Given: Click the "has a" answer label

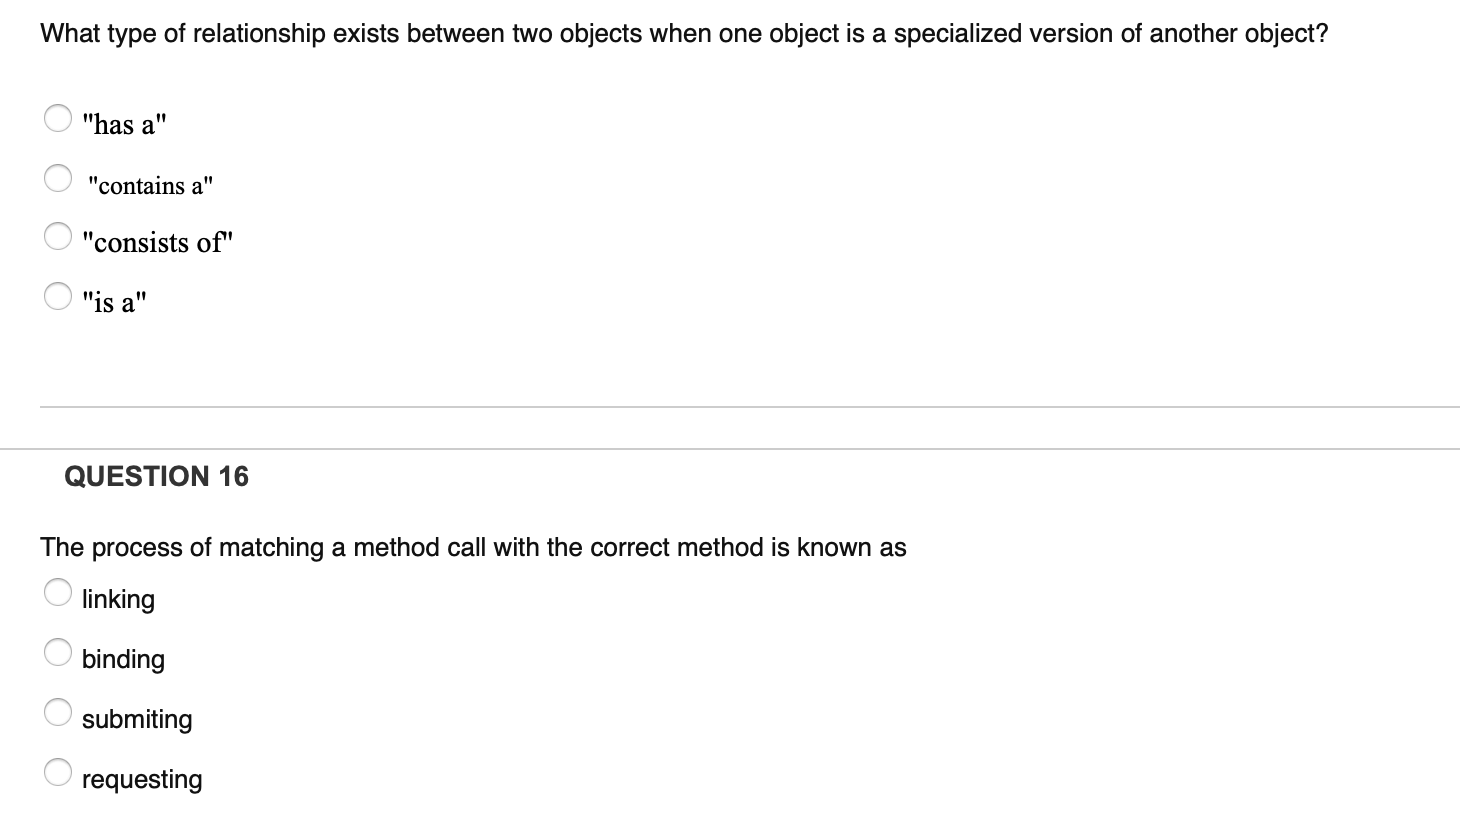Looking at the screenshot, I should pos(125,124).
